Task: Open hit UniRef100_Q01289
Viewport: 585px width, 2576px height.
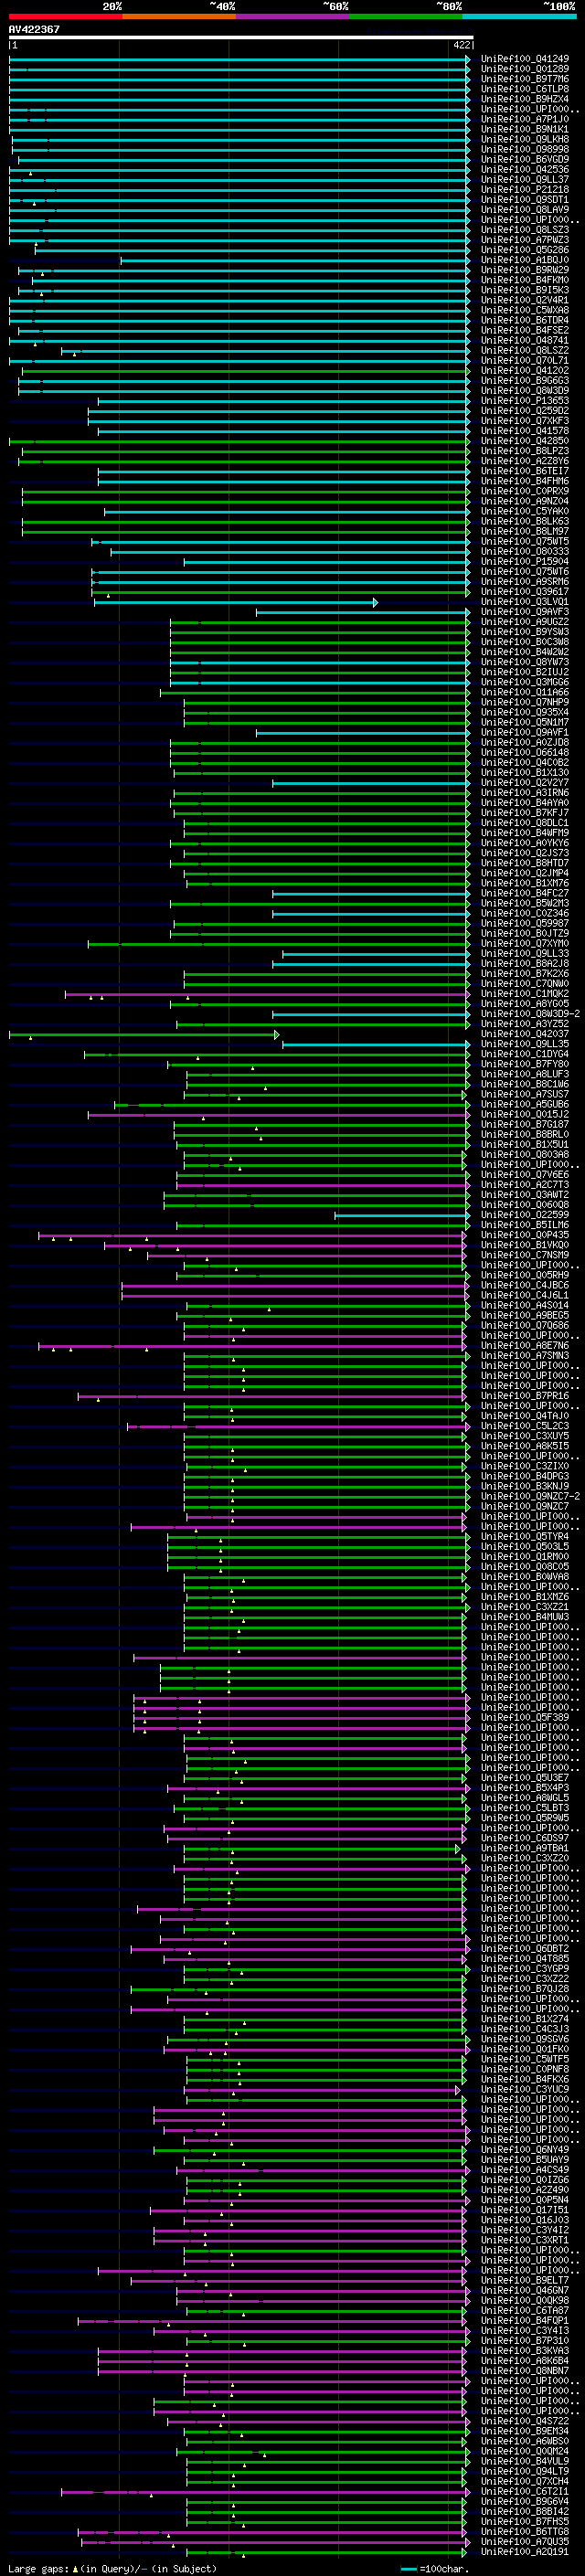Action: click(525, 69)
